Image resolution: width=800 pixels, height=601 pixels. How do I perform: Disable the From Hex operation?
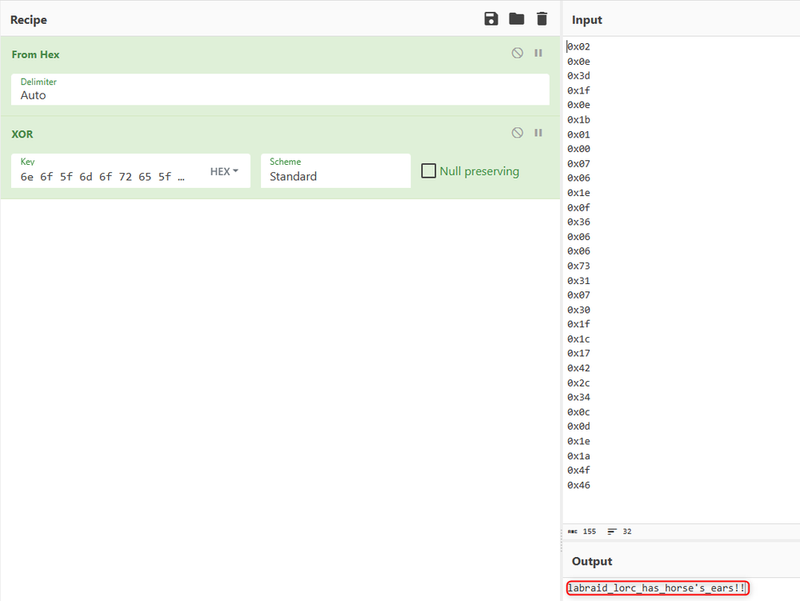point(517,53)
